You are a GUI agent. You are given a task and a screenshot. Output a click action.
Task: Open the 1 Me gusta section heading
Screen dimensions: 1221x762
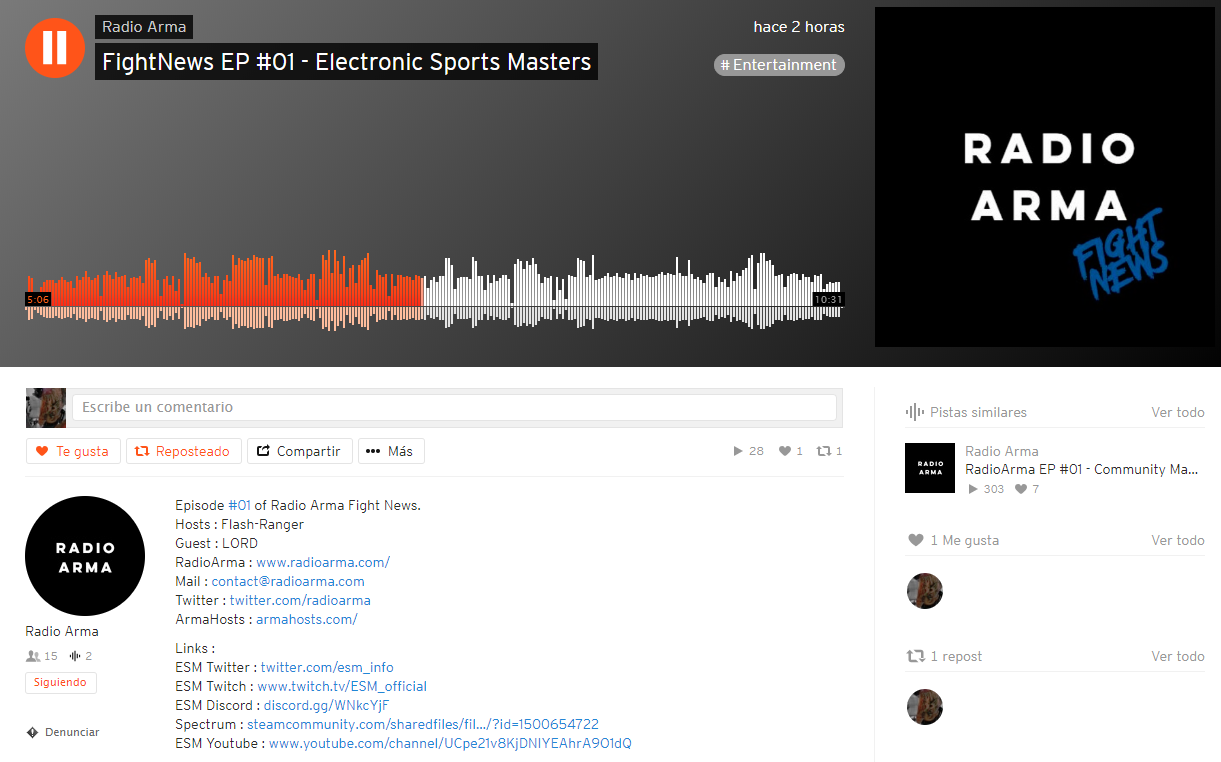[x=954, y=540]
